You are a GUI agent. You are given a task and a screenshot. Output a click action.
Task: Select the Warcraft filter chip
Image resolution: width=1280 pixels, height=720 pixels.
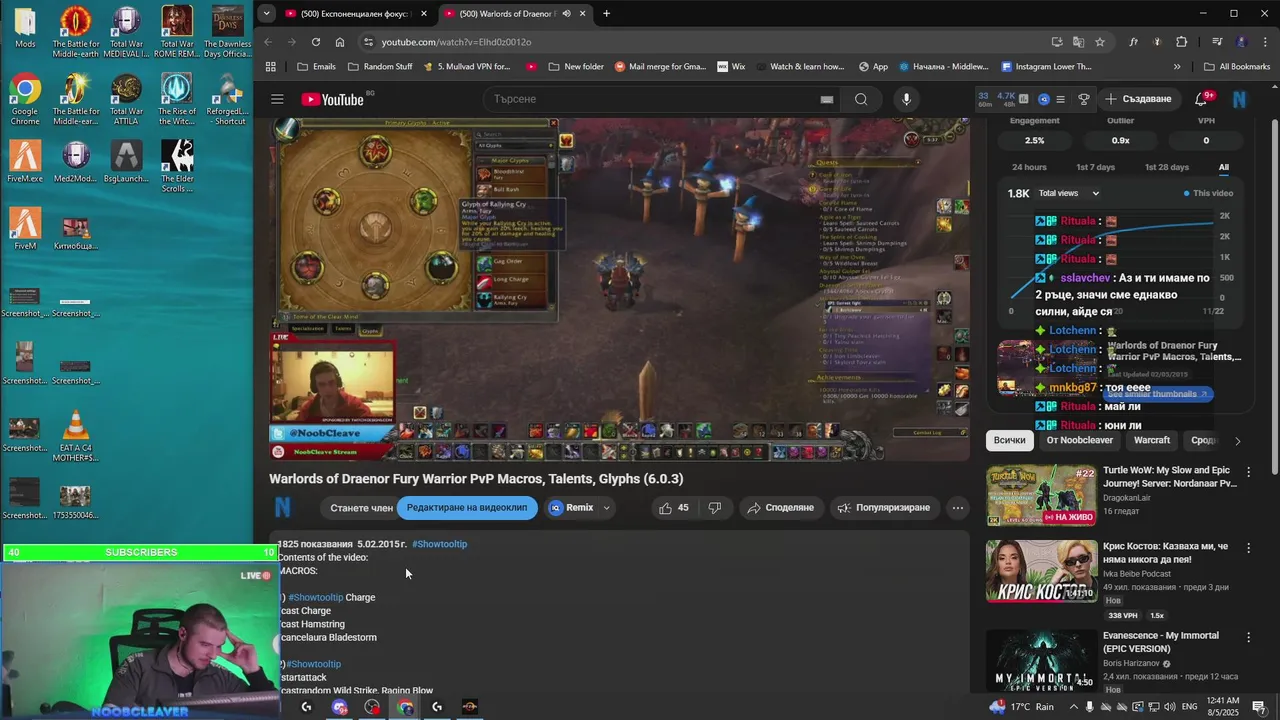(x=1152, y=440)
